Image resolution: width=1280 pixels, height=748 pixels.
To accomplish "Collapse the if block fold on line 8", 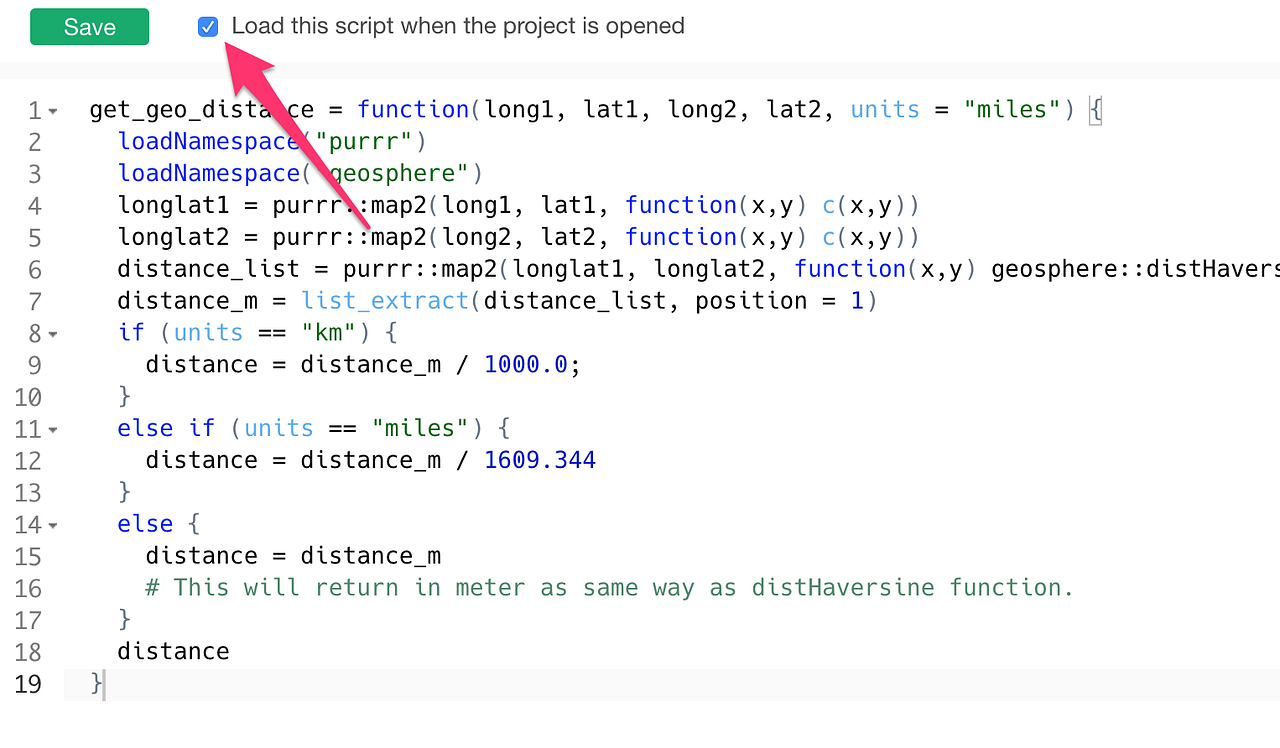I will pos(51,334).
